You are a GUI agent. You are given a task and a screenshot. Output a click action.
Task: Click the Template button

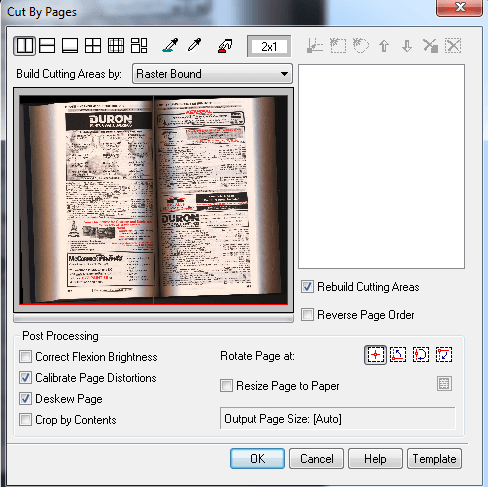434,459
